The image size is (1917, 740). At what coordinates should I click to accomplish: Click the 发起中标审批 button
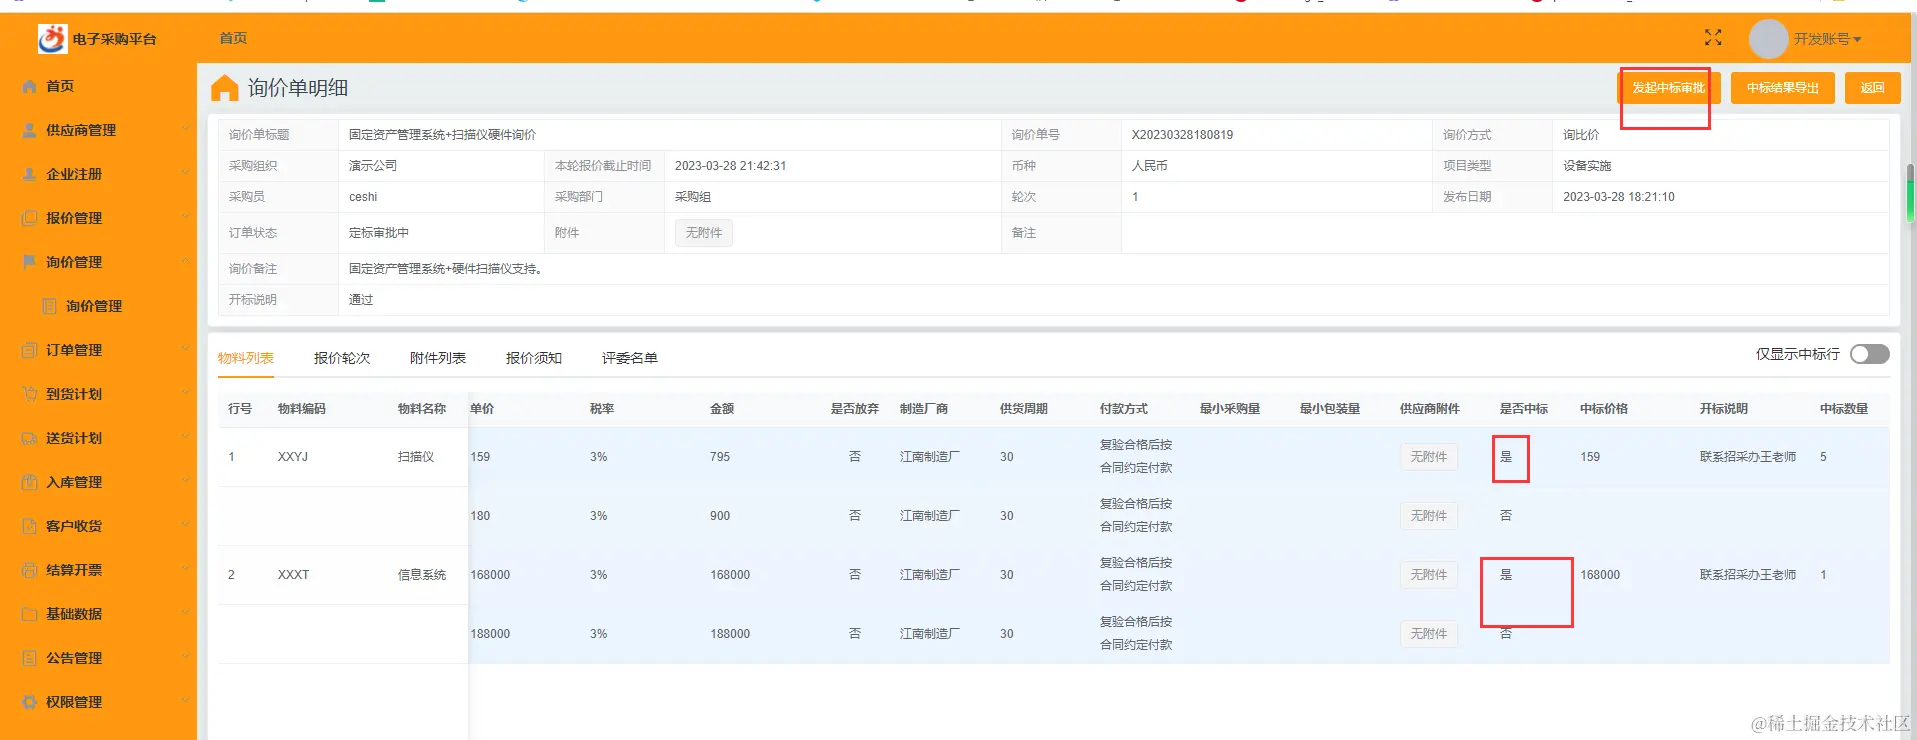[x=1669, y=88]
